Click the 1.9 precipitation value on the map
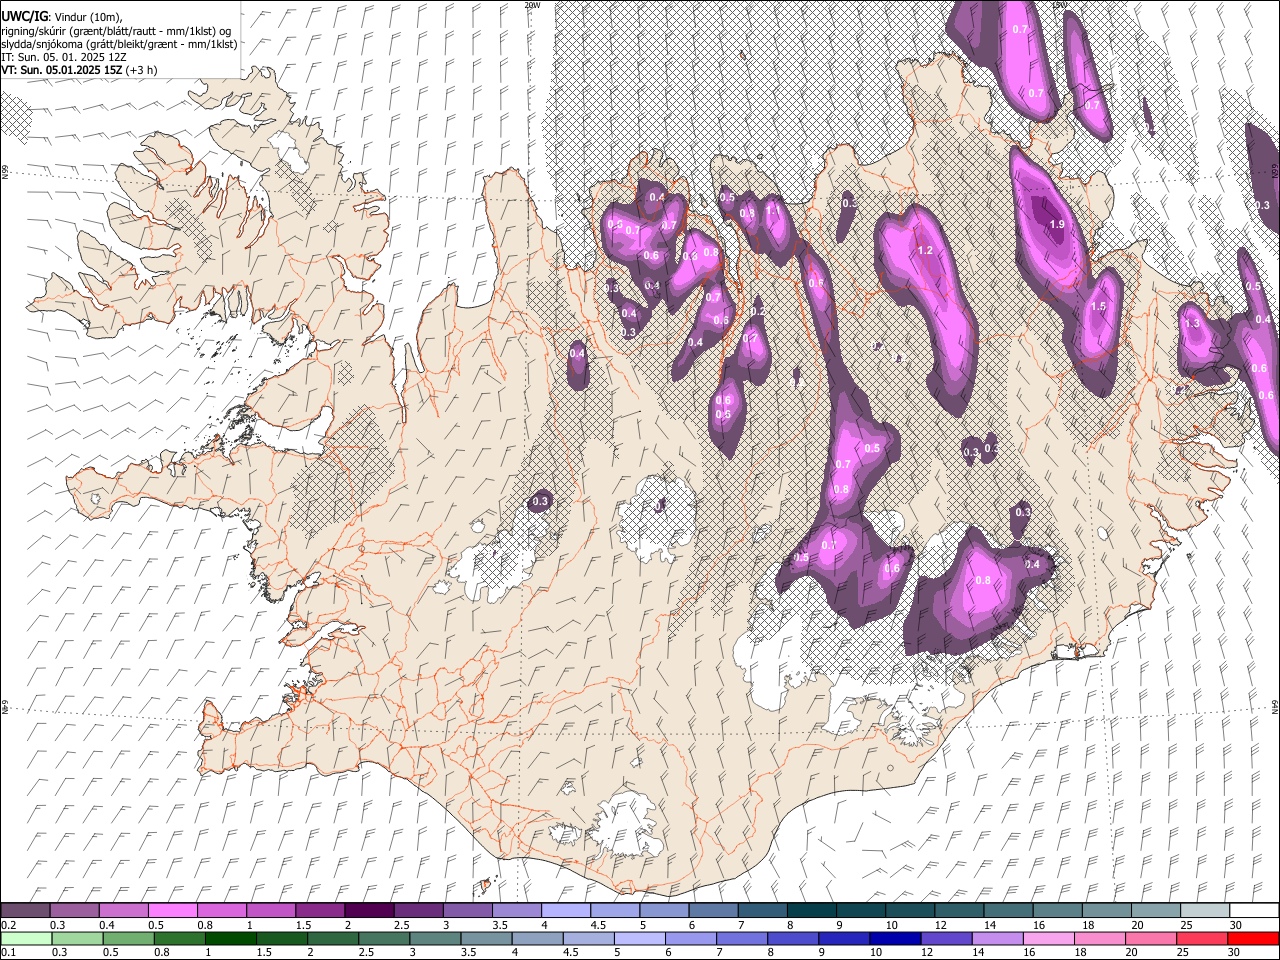The width and height of the screenshot is (1280, 960). 1057,225
